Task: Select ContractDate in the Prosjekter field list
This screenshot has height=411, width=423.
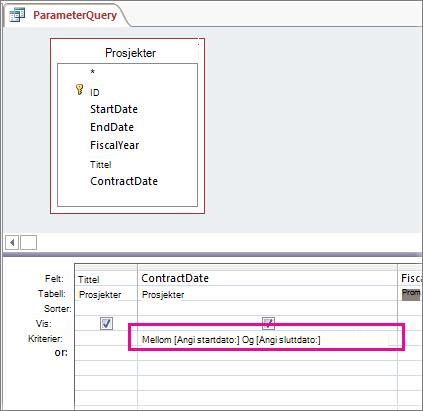Action: click(124, 181)
